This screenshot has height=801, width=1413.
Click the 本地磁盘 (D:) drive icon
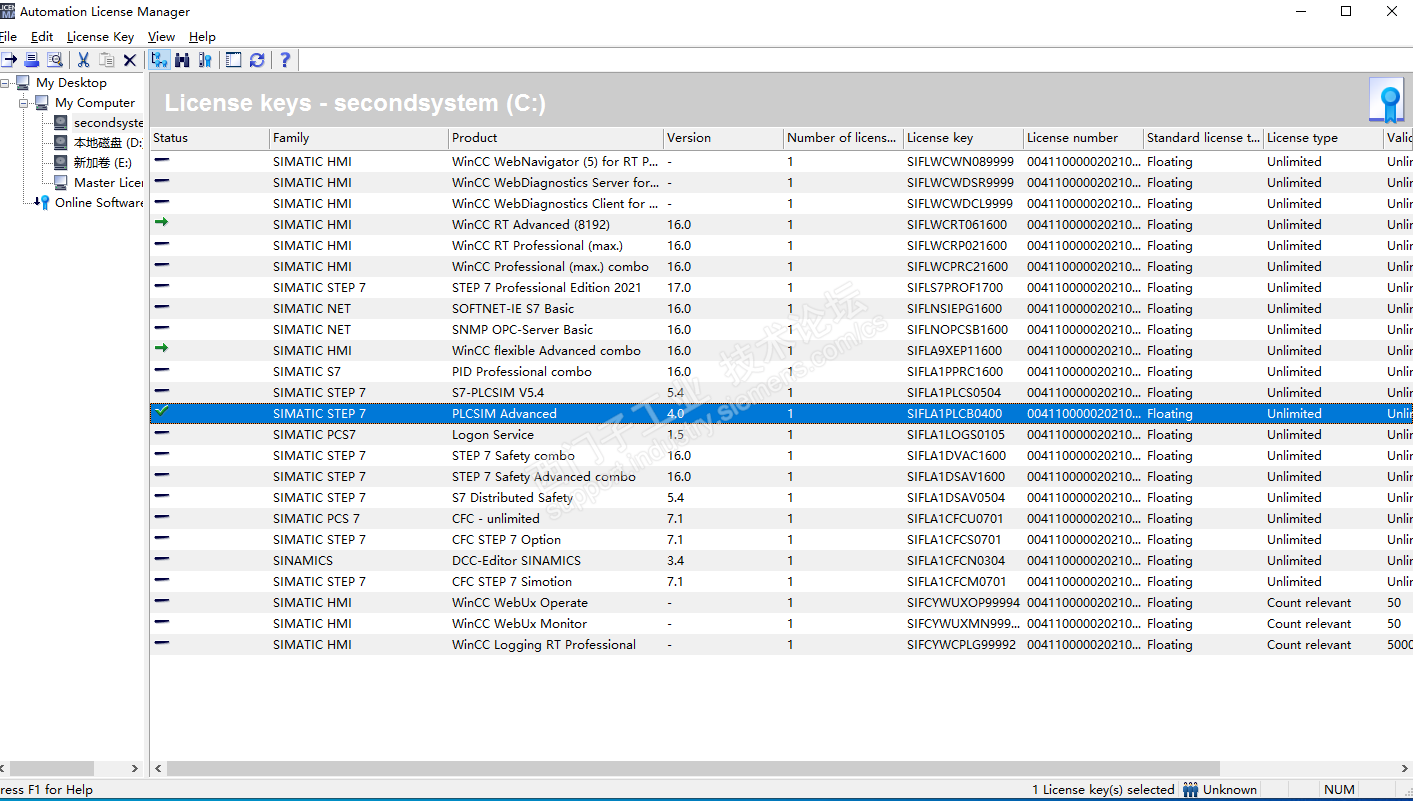61,143
